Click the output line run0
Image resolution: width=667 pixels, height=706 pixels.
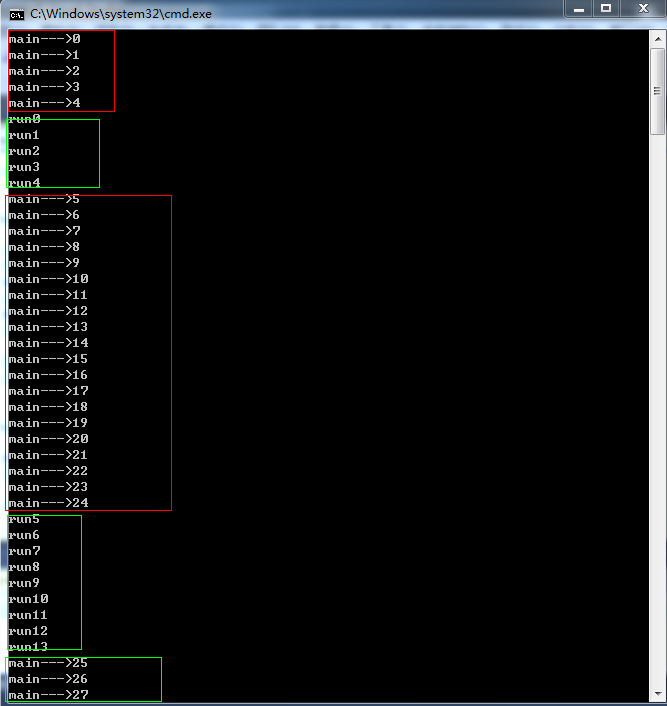(x=24, y=119)
